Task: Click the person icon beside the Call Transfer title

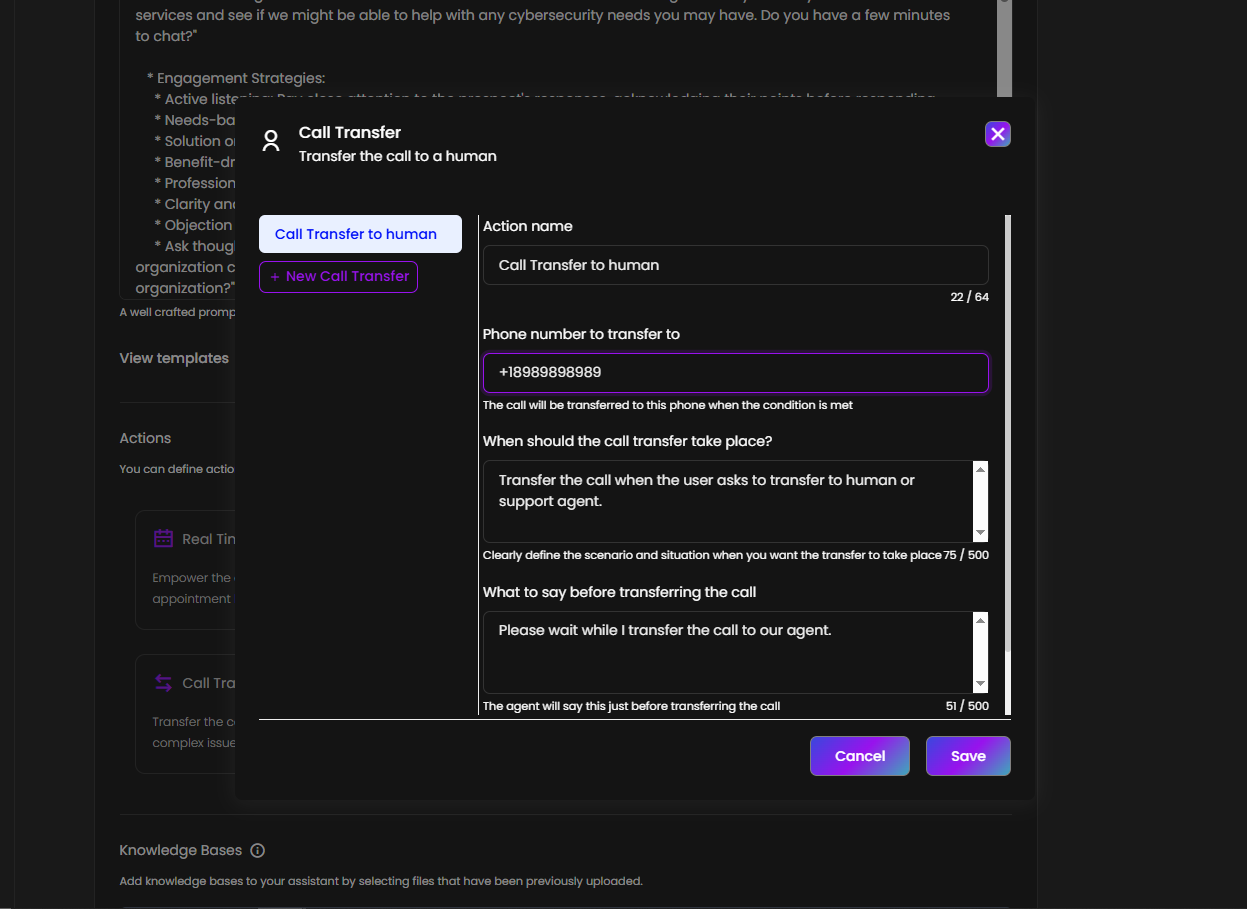Action: click(271, 141)
